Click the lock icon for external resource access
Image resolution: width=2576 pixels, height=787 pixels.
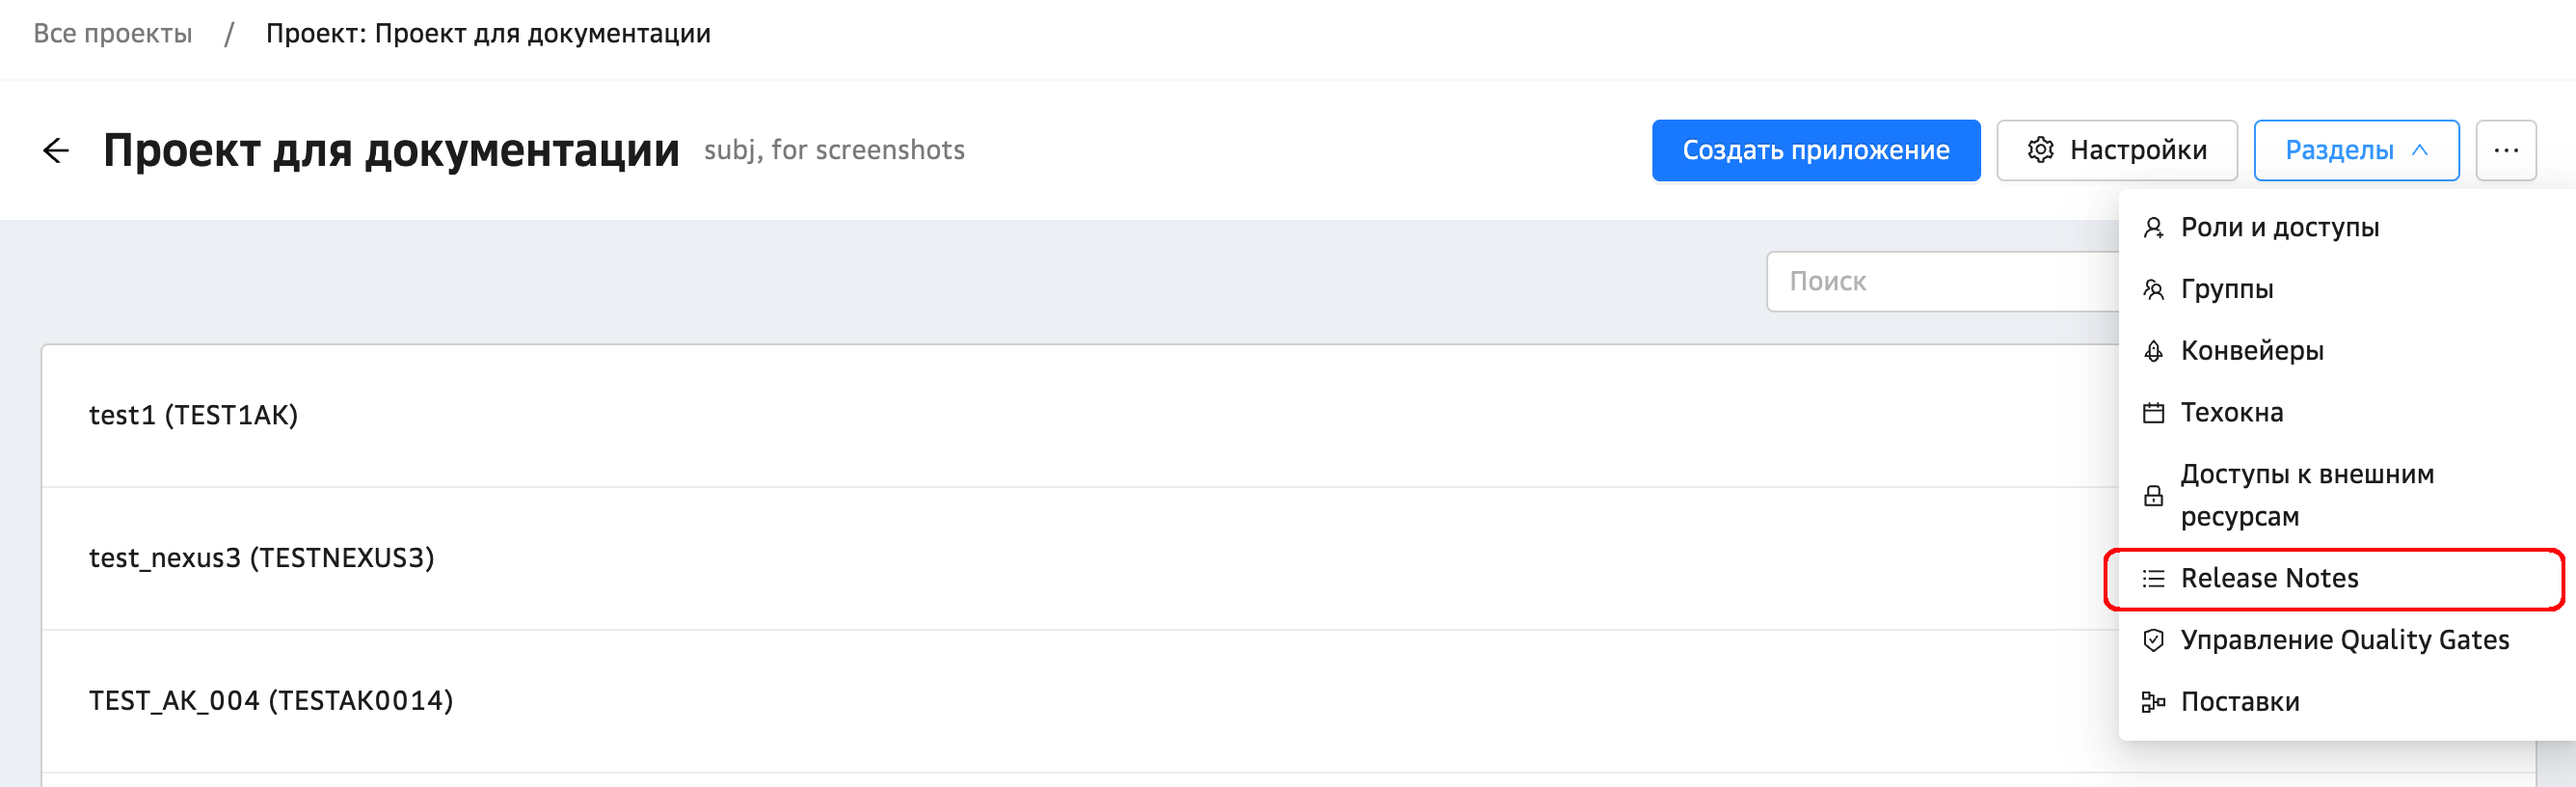click(x=2153, y=496)
